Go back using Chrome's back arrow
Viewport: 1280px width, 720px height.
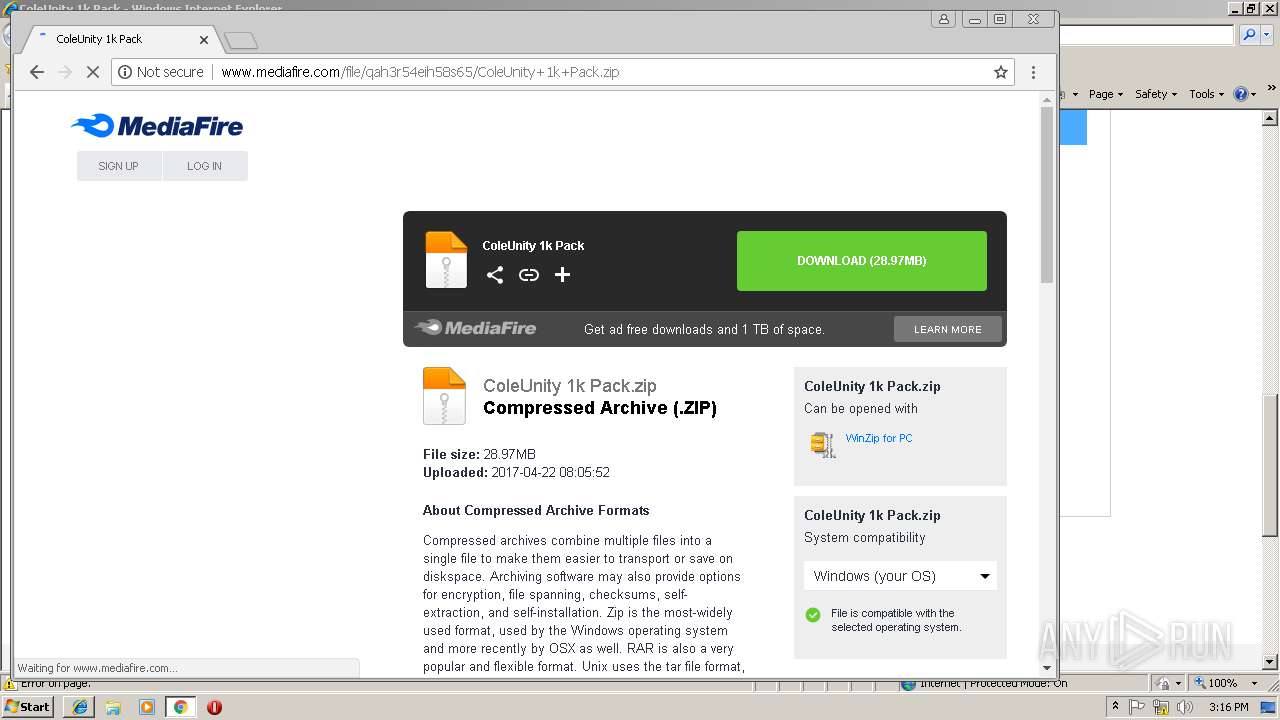coord(37,72)
